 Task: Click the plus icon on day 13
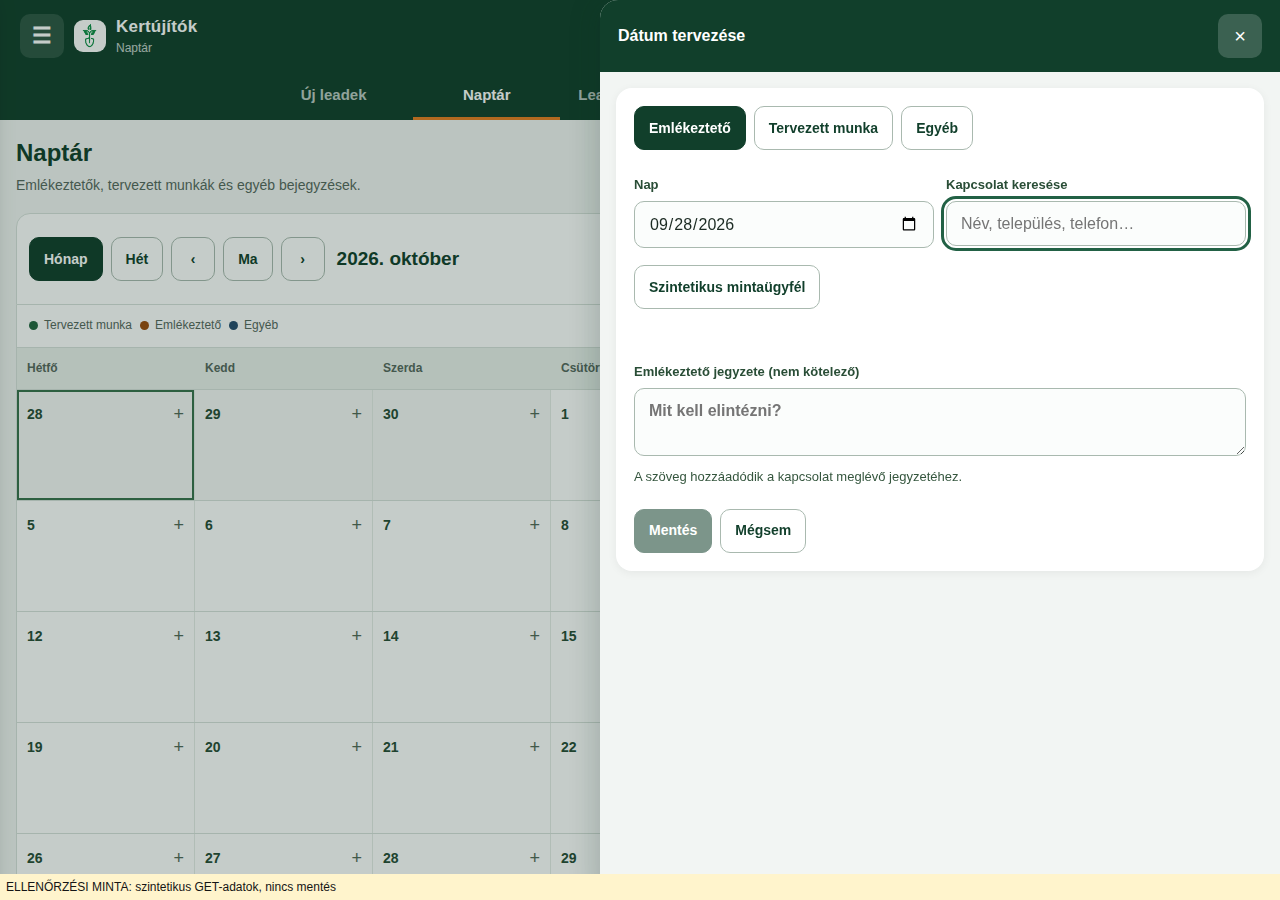click(357, 635)
